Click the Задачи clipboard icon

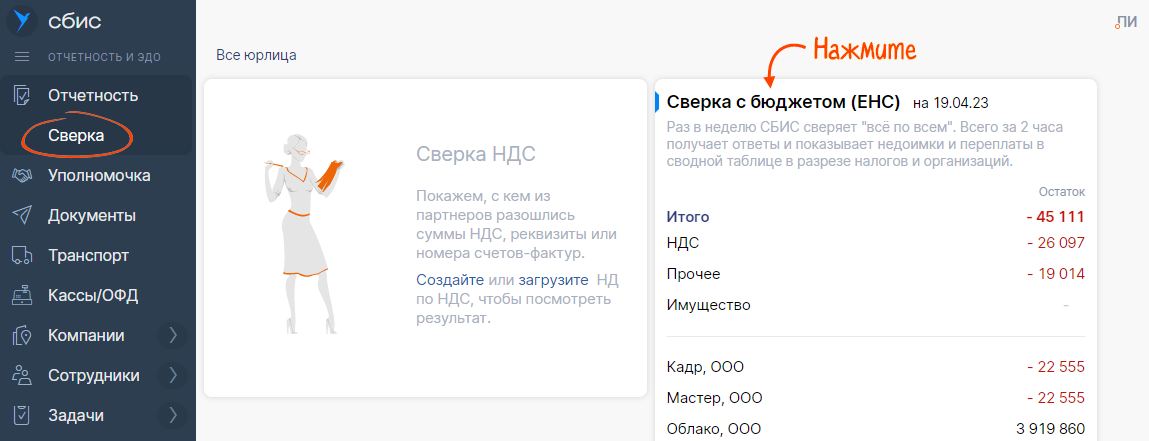22,415
